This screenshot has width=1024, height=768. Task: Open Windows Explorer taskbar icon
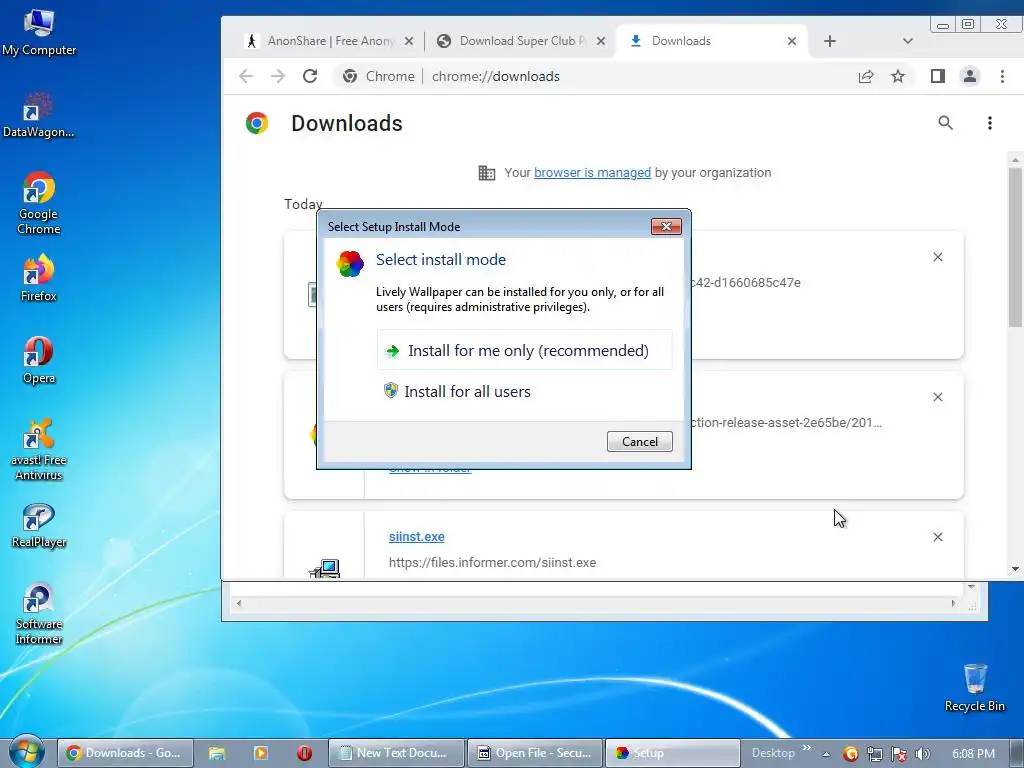[x=217, y=753]
